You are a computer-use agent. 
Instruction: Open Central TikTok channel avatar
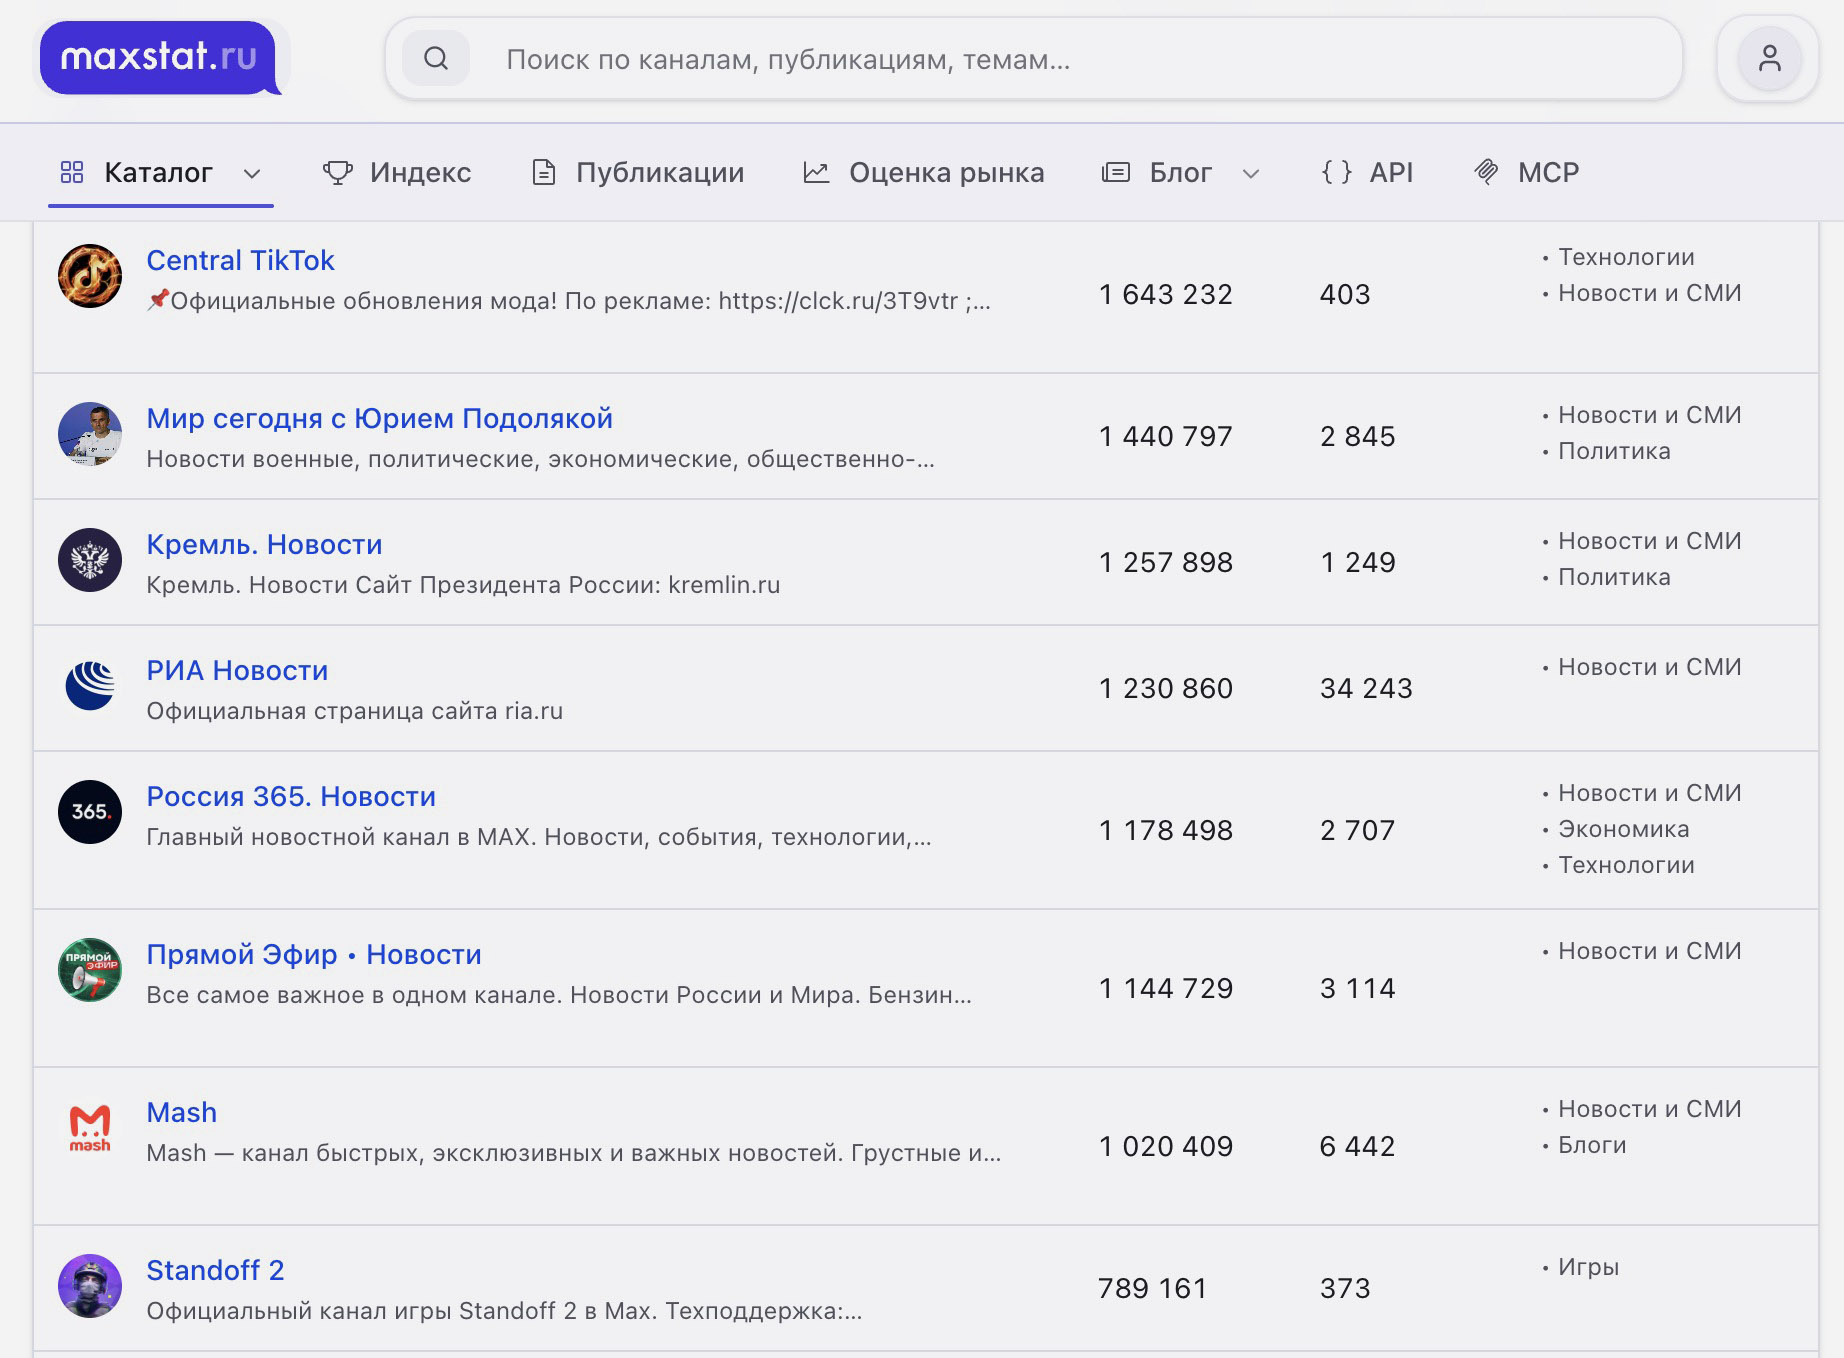pyautogui.click(x=90, y=276)
